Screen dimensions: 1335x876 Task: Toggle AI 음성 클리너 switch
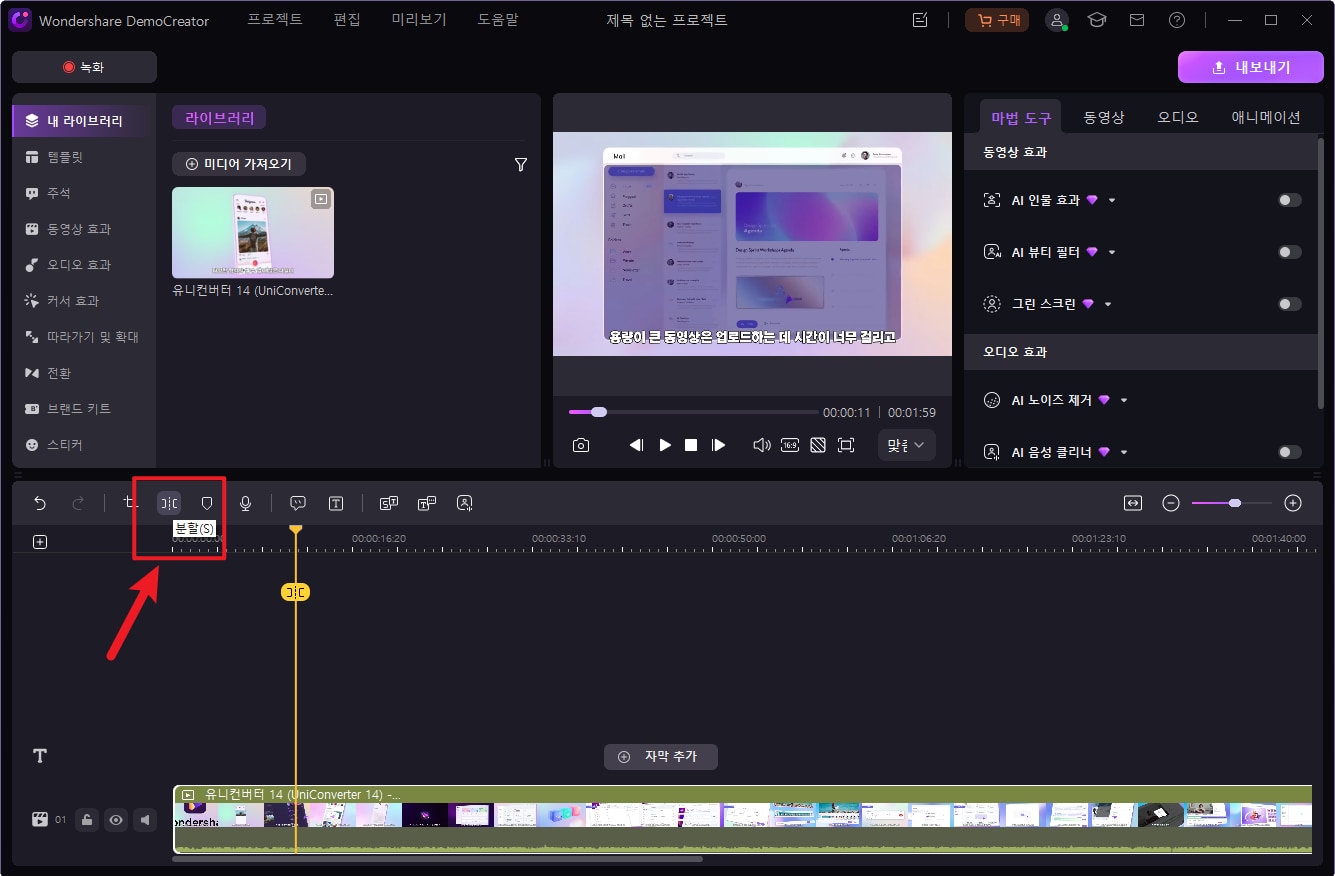pos(1290,452)
